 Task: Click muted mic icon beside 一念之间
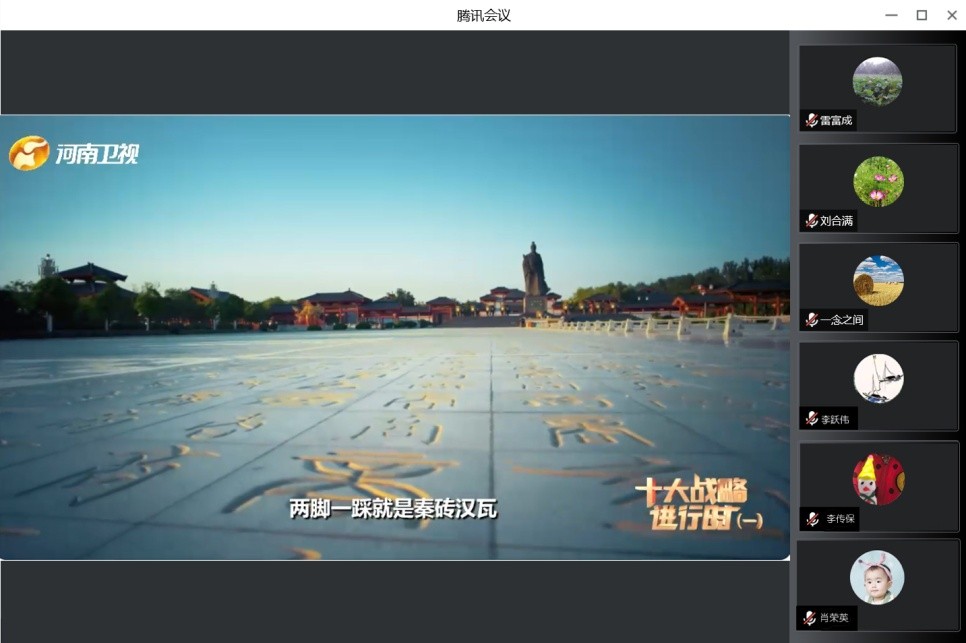click(811, 320)
